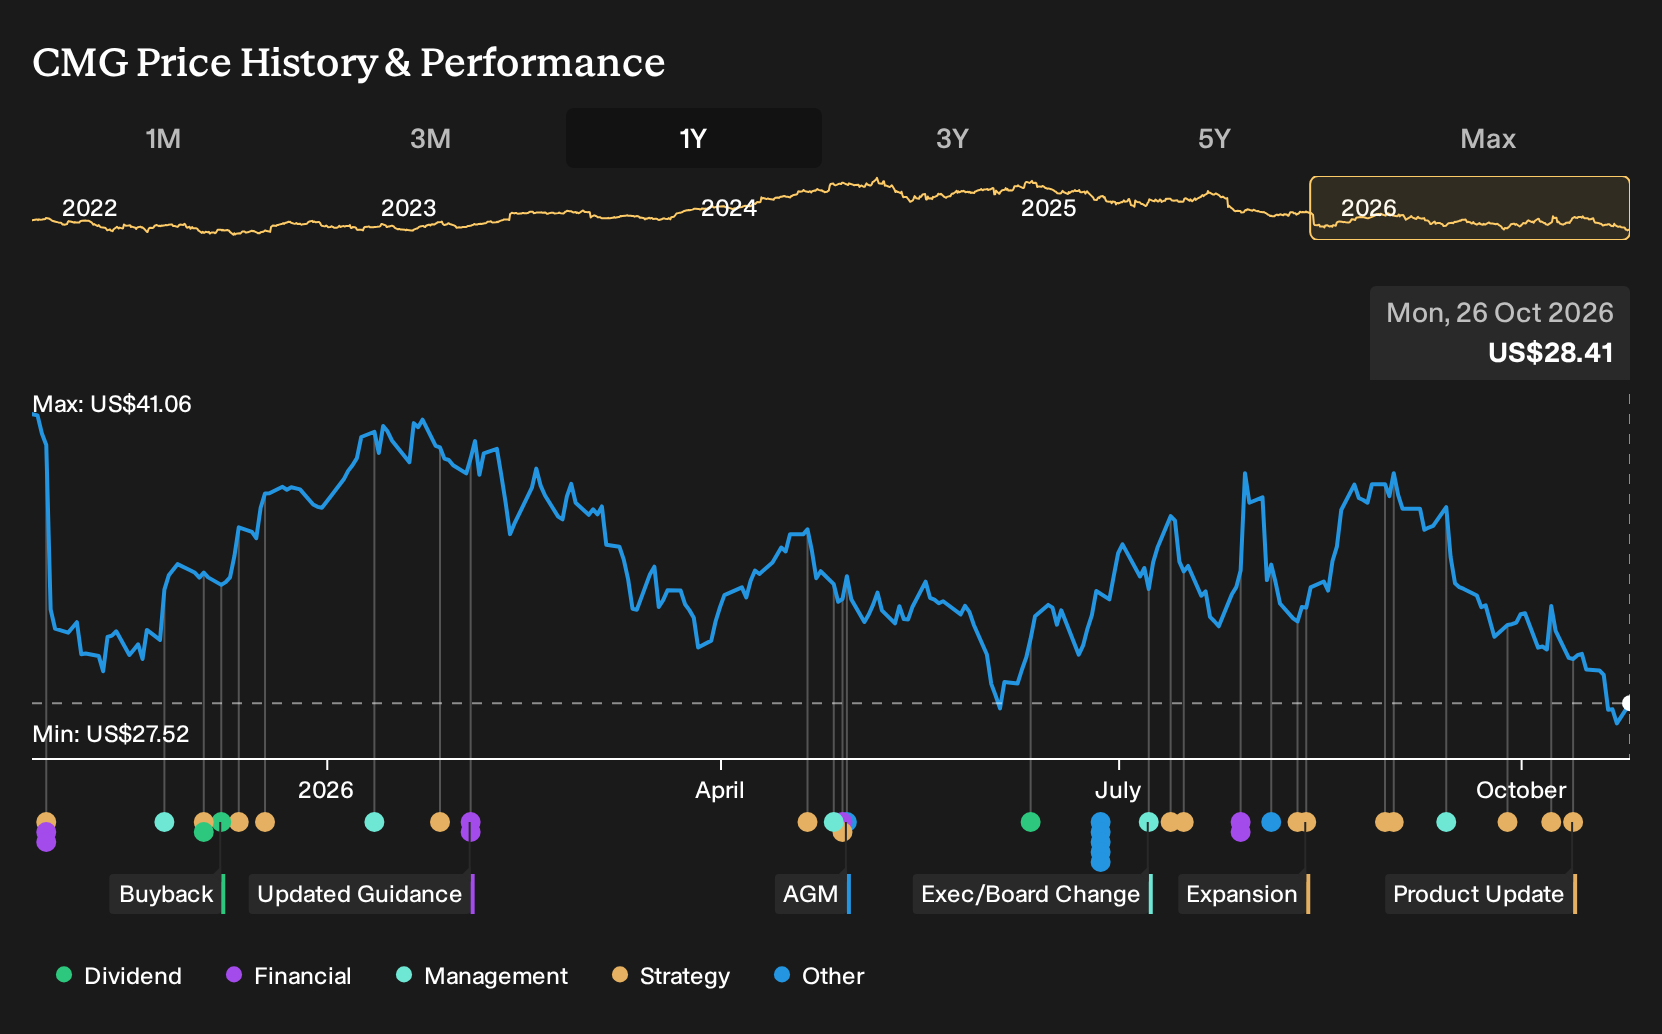Click the April axis label
Screen dimensions: 1662x1034
point(720,790)
